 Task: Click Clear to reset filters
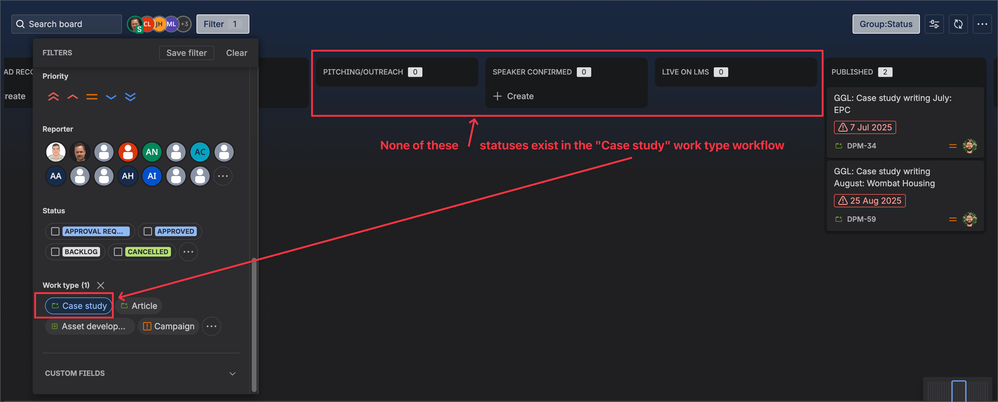click(237, 53)
